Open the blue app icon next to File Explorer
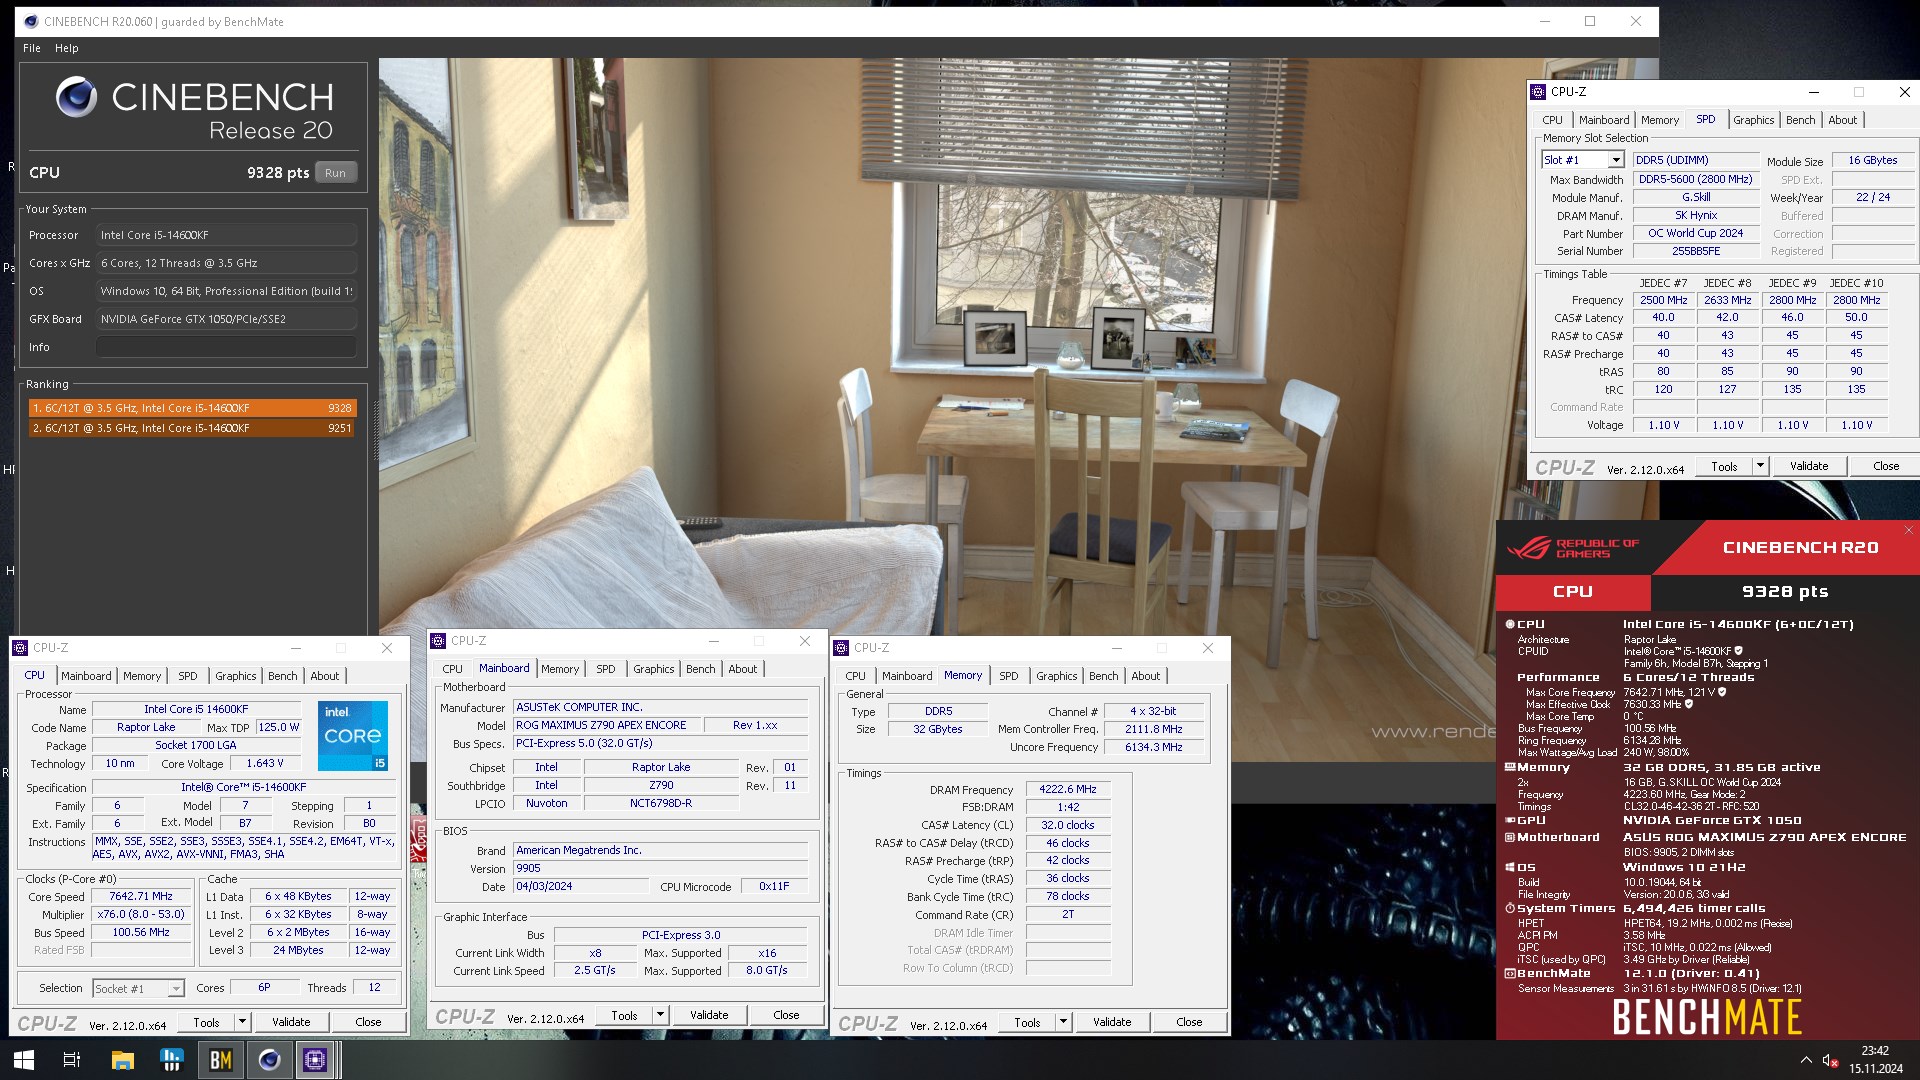The height and width of the screenshot is (1080, 1920). (172, 1060)
